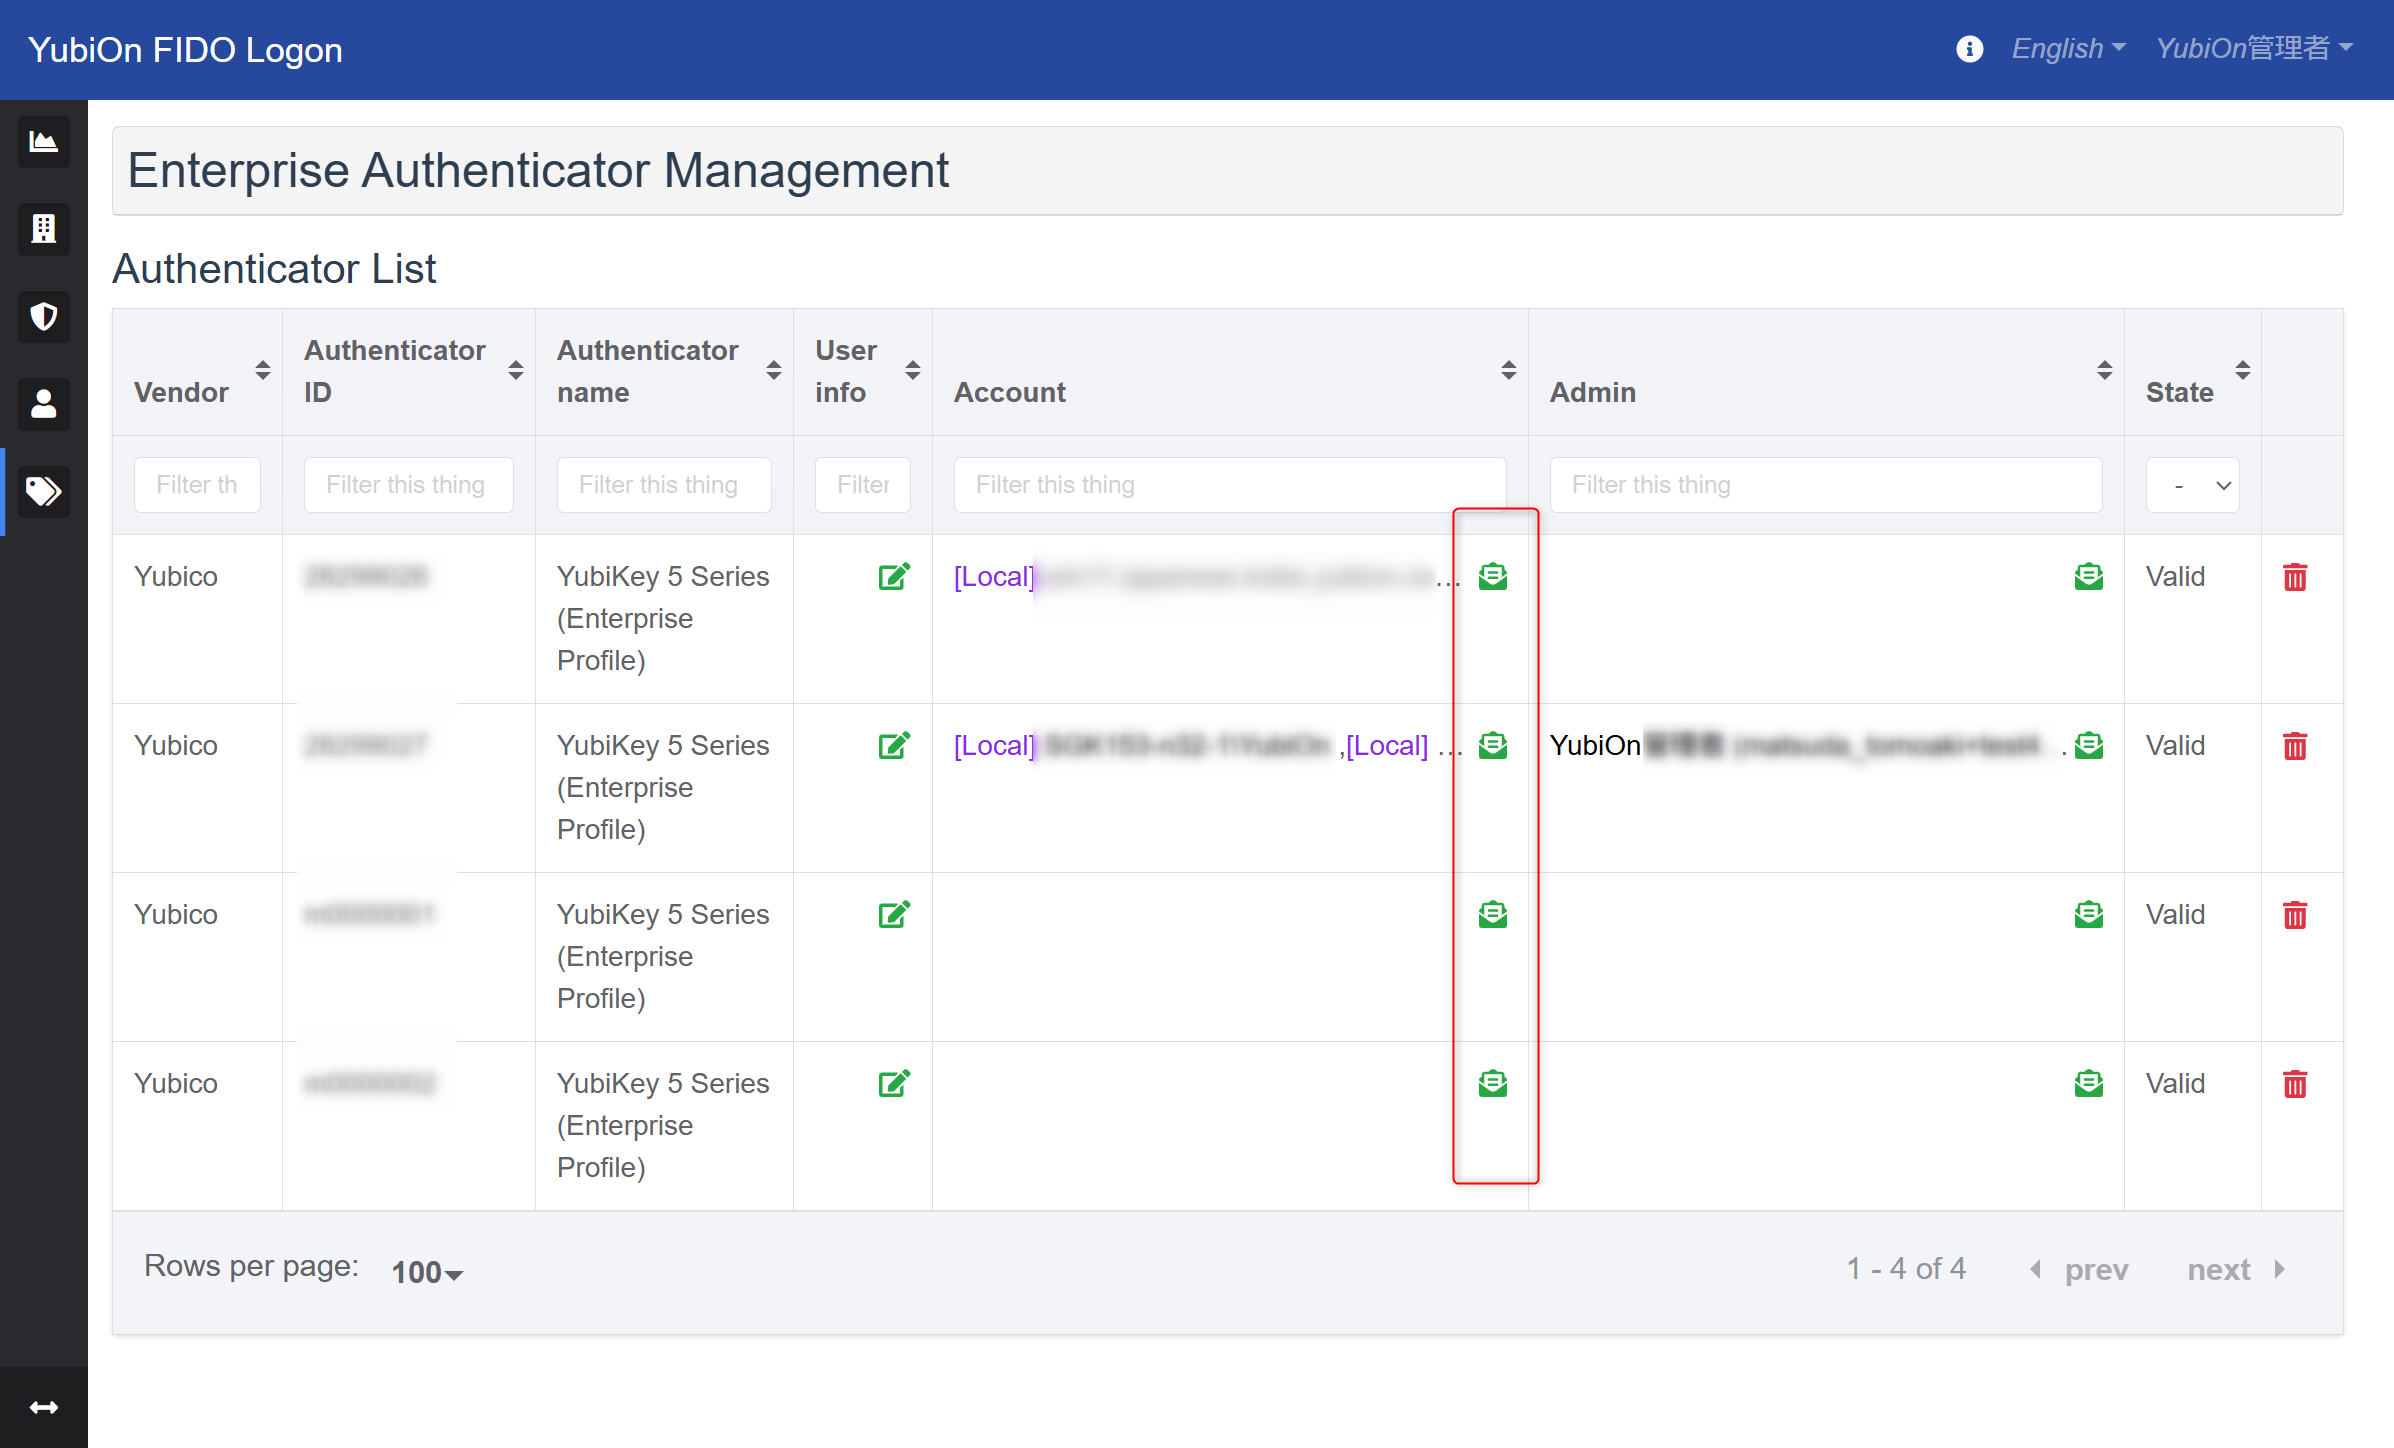The width and height of the screenshot is (2394, 1448).
Task: Edit user info in fourth Yubico row
Action: (894, 1083)
